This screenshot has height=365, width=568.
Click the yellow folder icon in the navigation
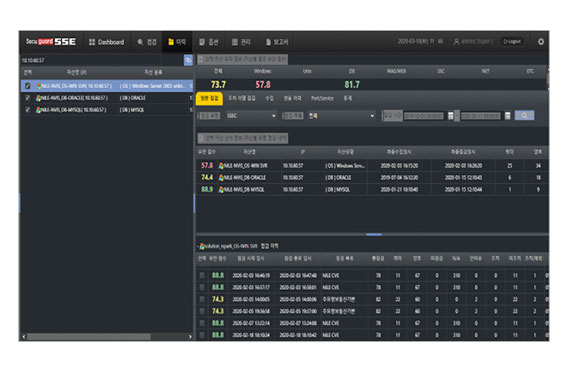tap(171, 42)
